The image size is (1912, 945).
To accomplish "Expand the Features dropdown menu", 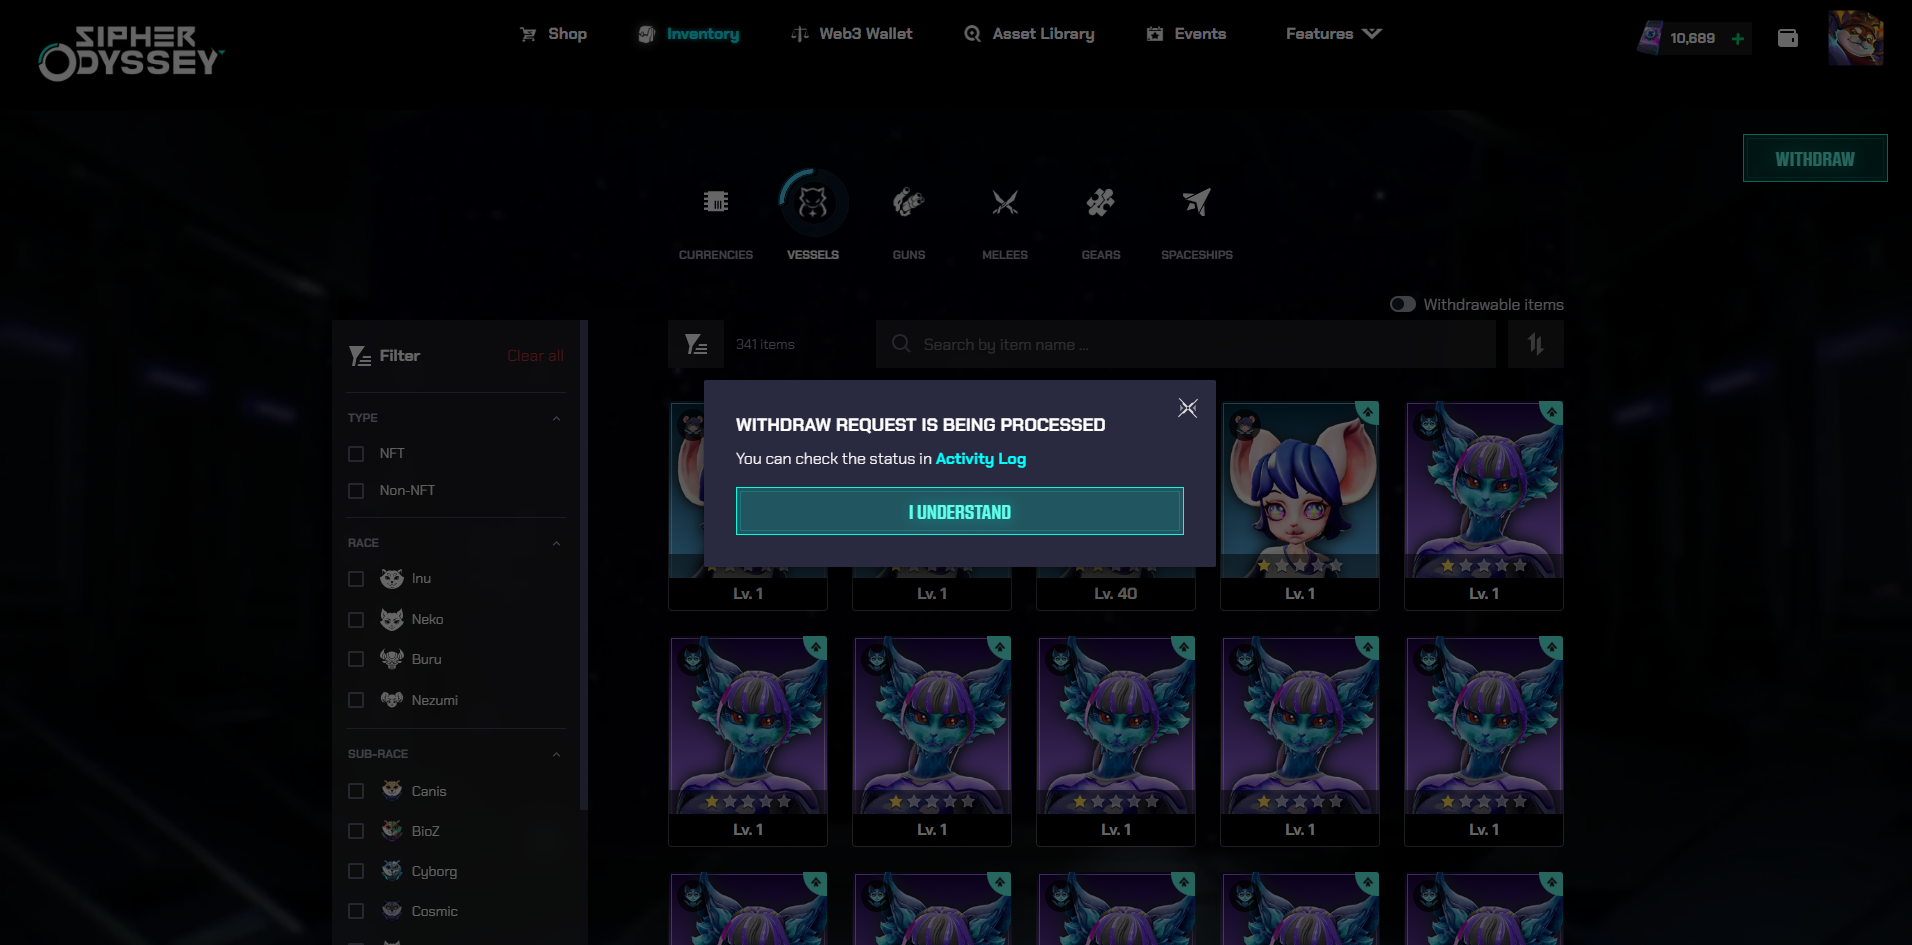I will [x=1334, y=34].
